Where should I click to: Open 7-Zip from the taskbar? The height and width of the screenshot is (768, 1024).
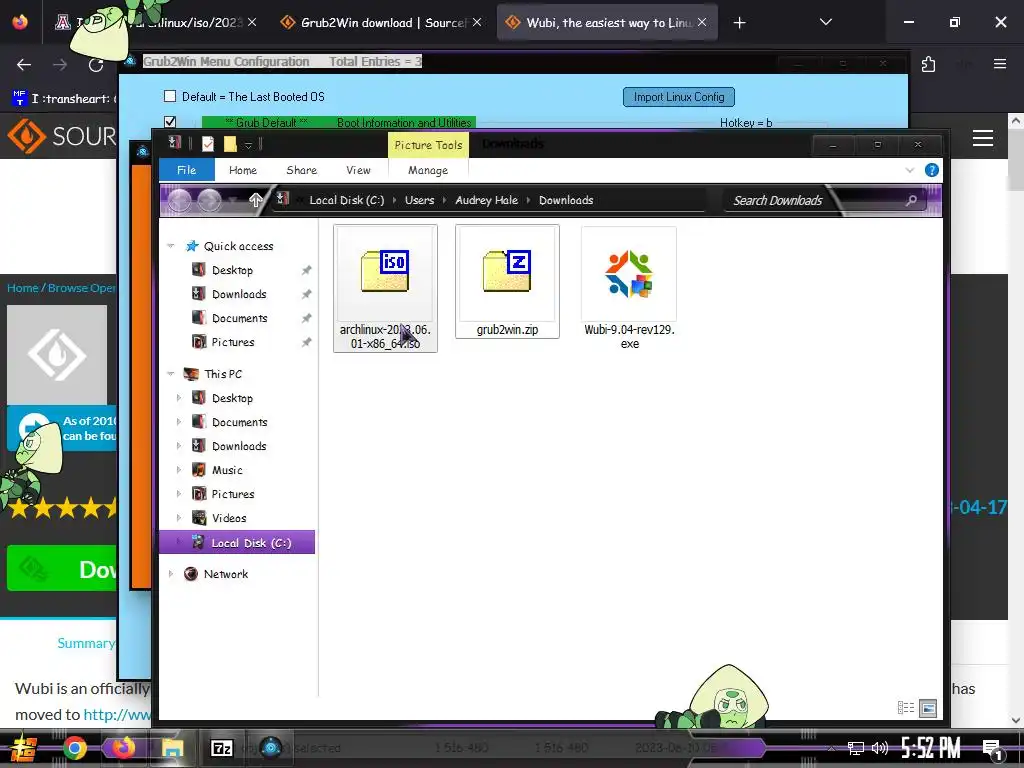click(221, 748)
